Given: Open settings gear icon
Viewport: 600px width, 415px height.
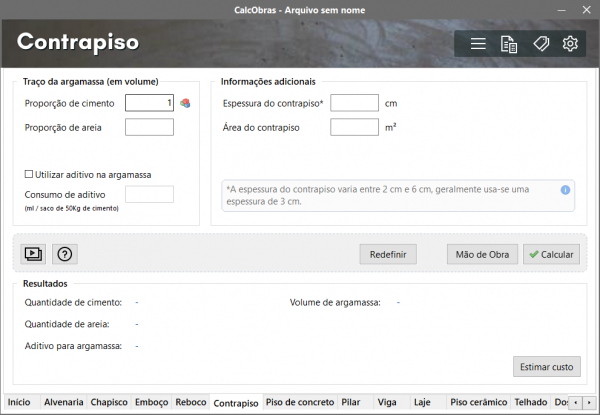Looking at the screenshot, I should click(x=571, y=44).
